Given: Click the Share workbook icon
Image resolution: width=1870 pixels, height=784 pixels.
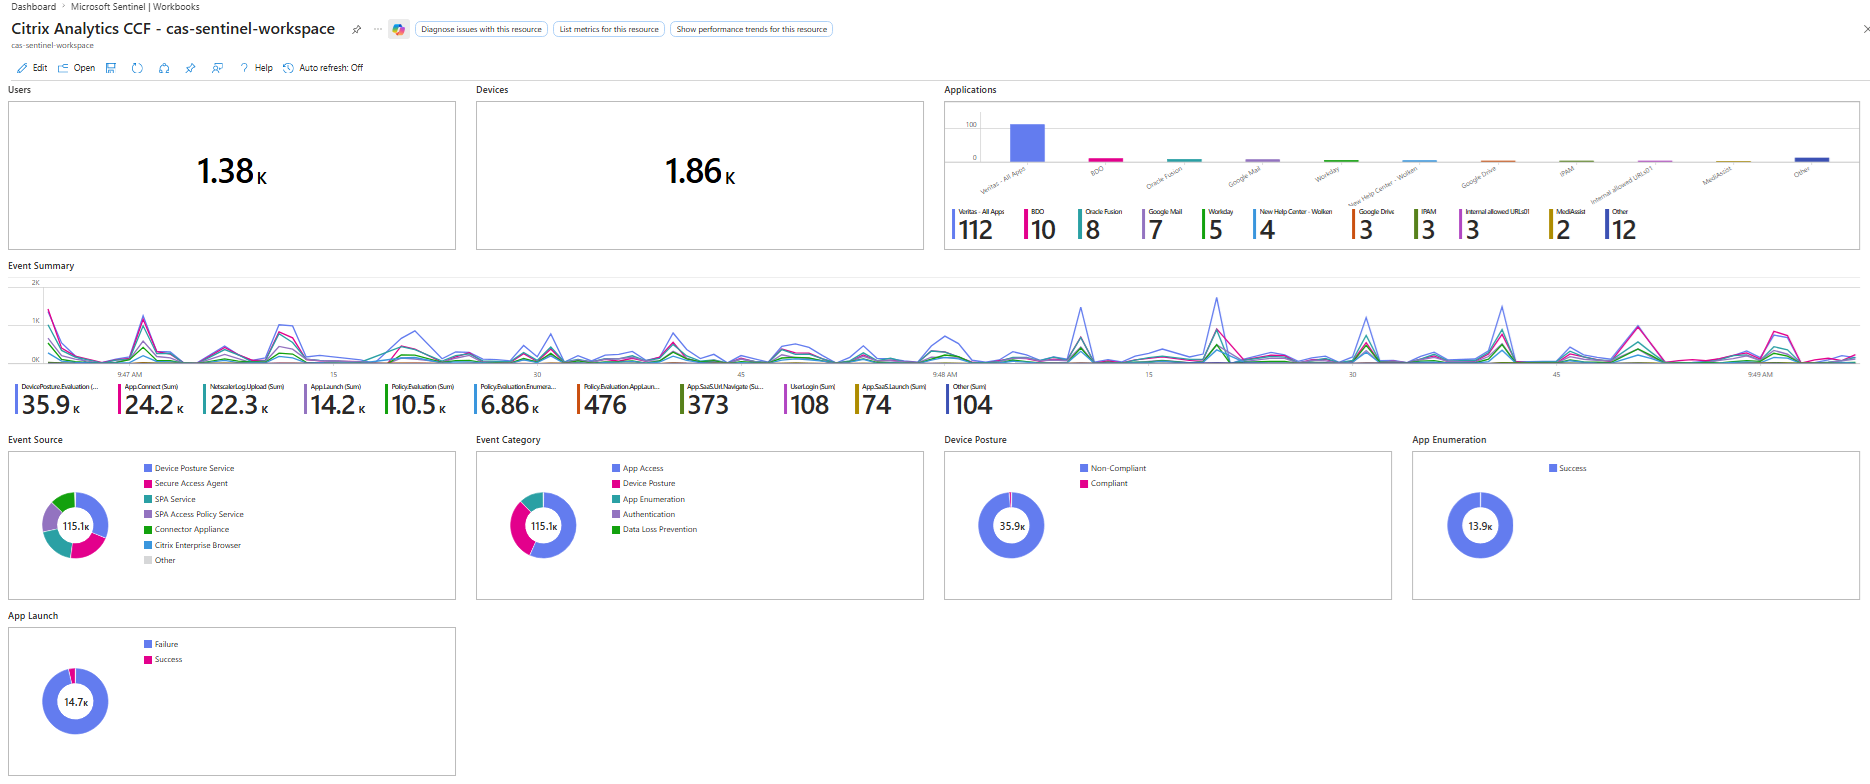Looking at the screenshot, I should [164, 68].
